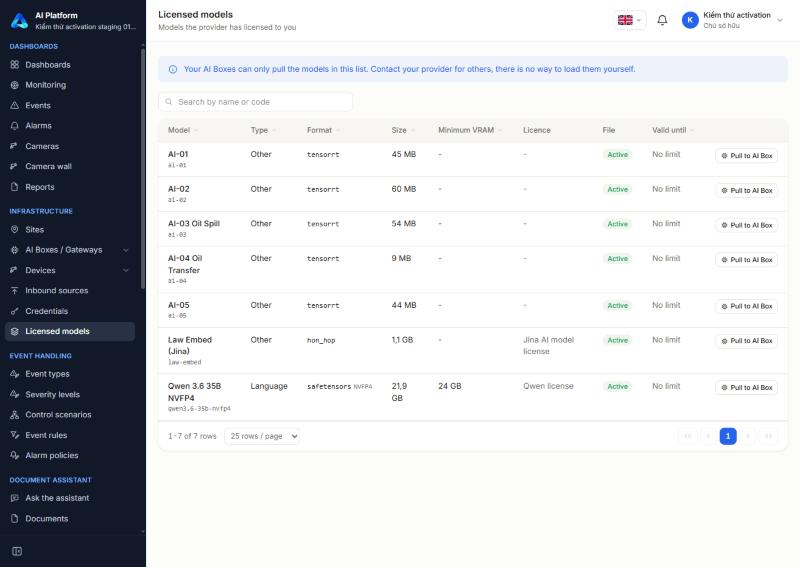Viewport: 800px width, 567px height.
Task: Pull AI-02 model to AI Box
Action: click(746, 190)
